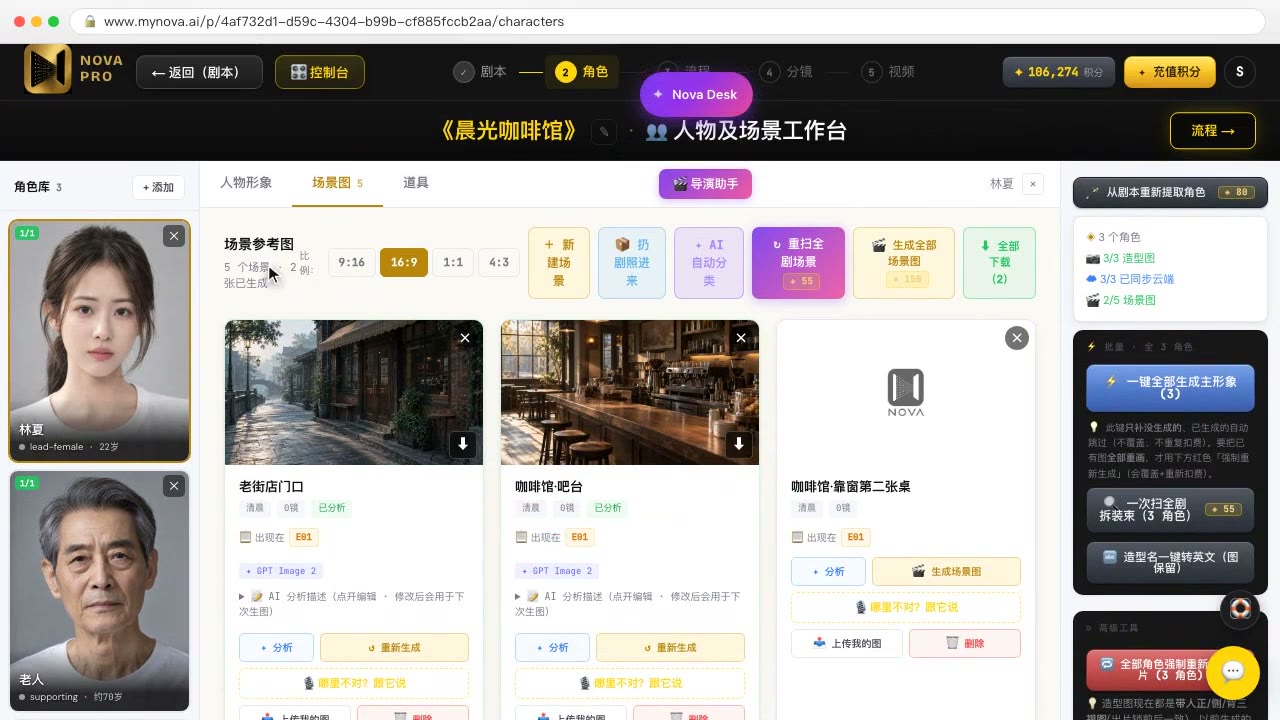Switch to the 道具 tab

pyautogui.click(x=416, y=183)
